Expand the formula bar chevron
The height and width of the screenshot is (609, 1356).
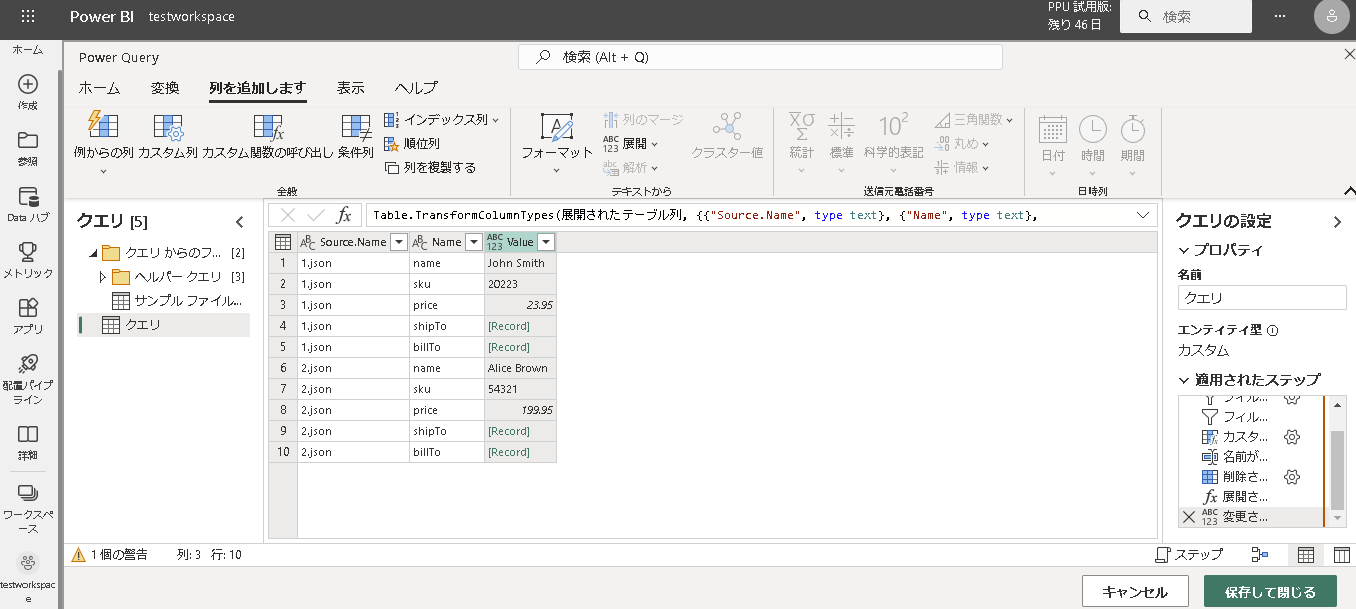1143,215
